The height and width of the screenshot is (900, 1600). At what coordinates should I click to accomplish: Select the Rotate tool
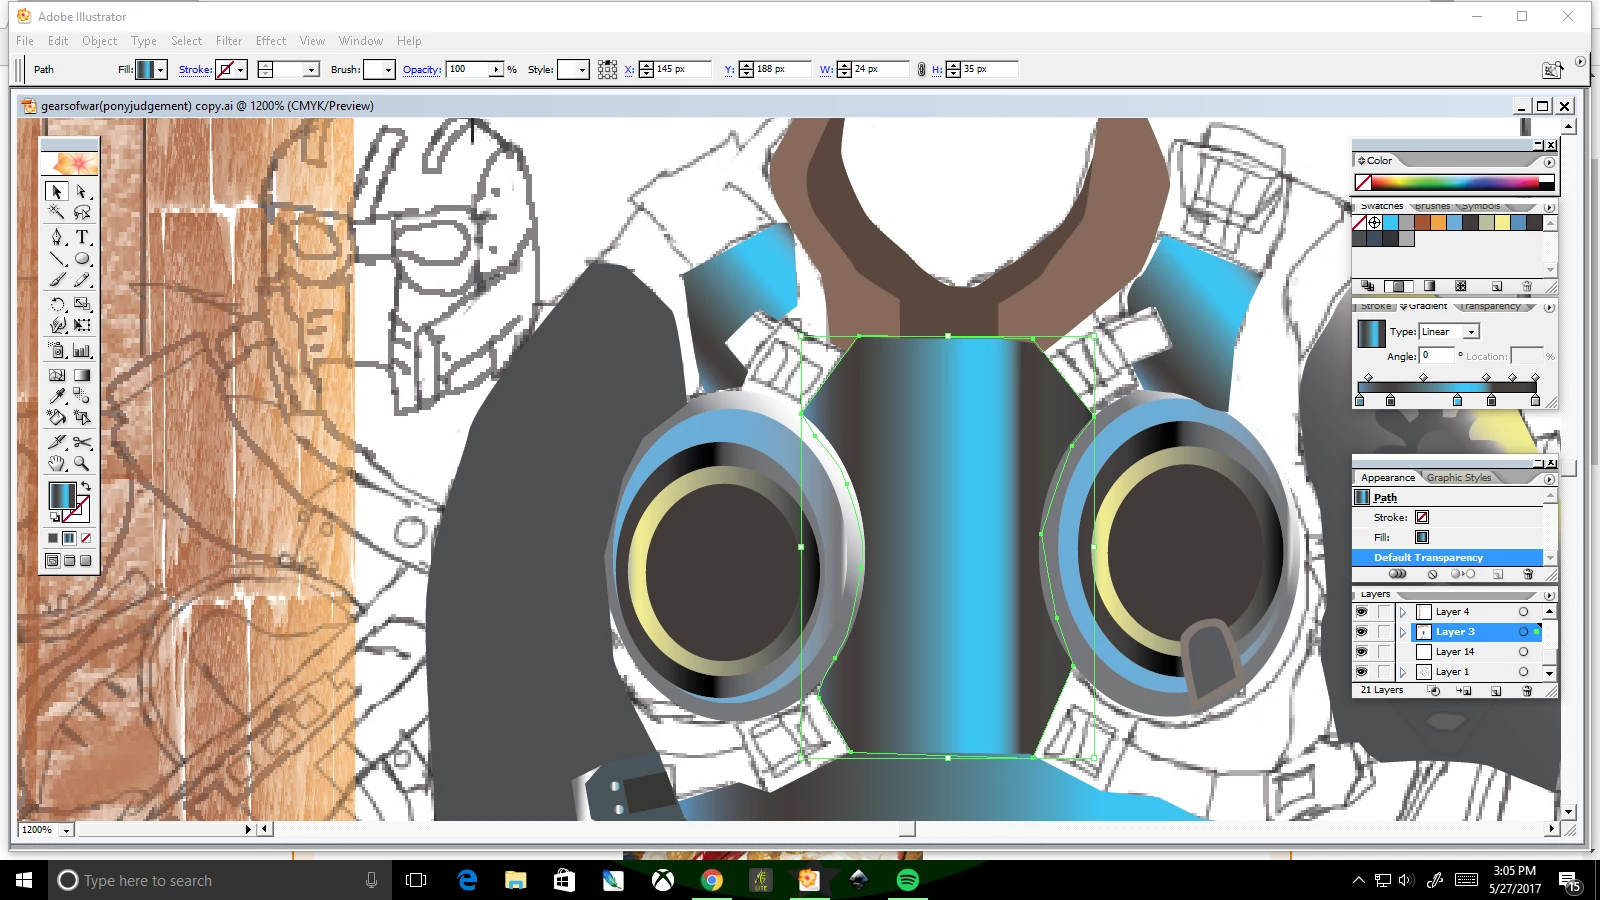coord(57,304)
